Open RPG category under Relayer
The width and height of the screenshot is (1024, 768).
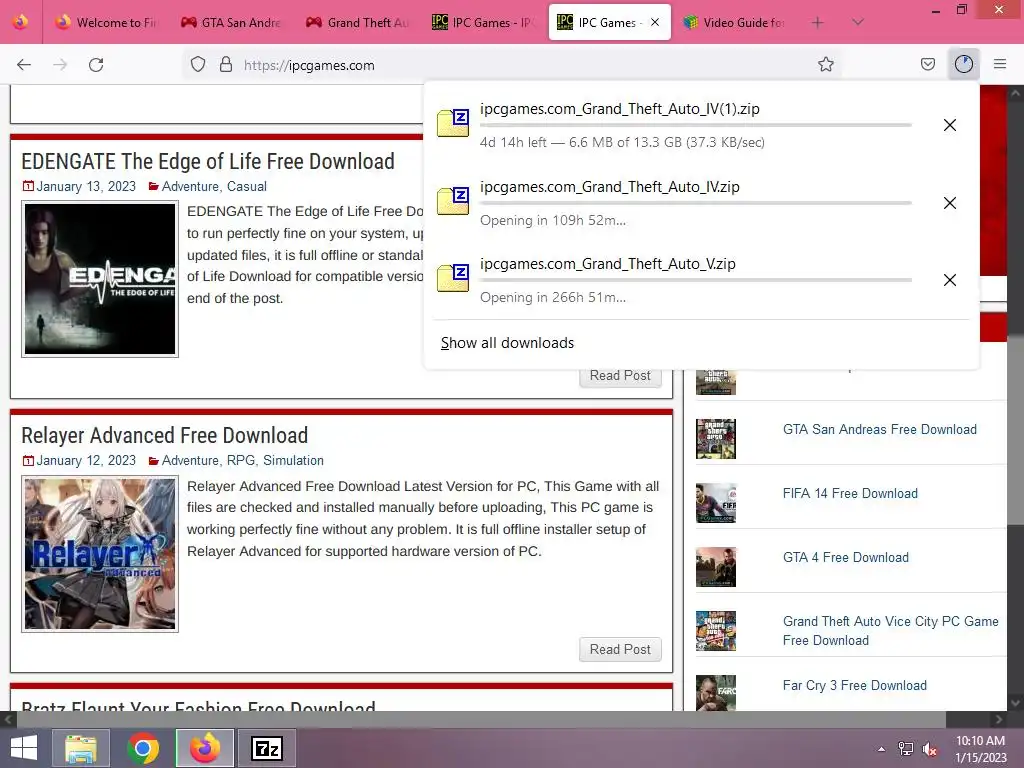240,460
